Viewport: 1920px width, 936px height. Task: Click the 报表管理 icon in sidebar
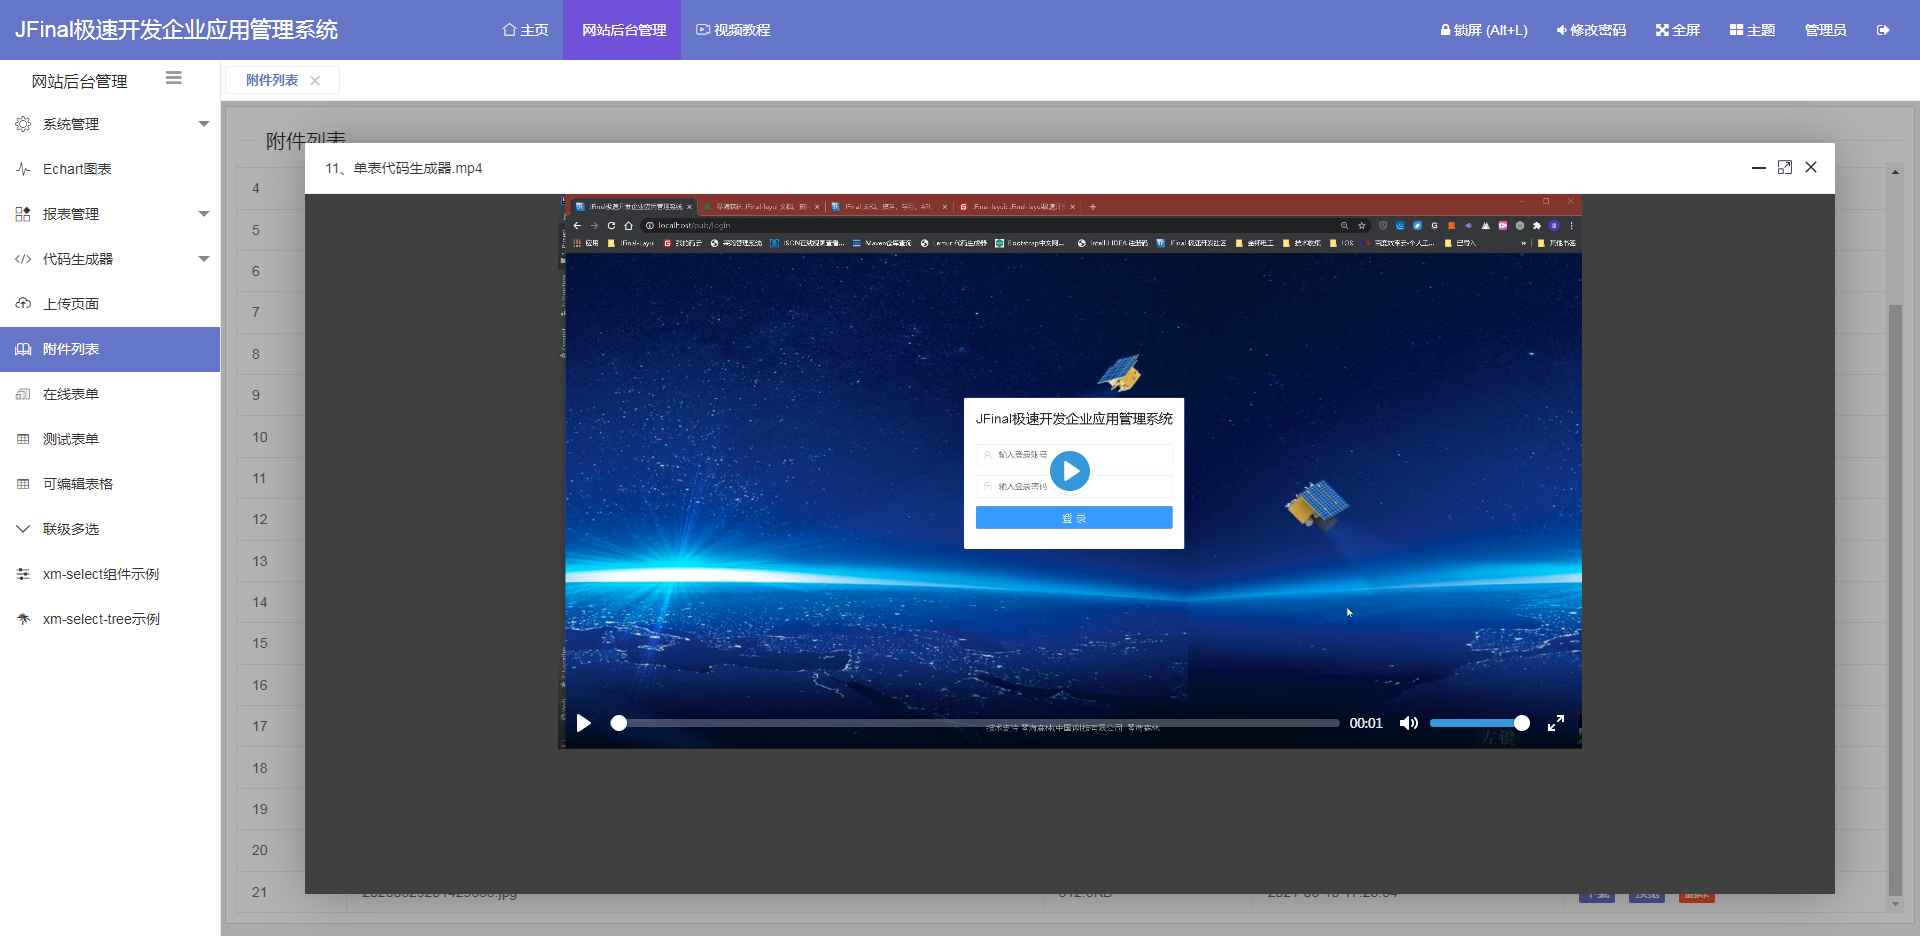pyautogui.click(x=23, y=214)
